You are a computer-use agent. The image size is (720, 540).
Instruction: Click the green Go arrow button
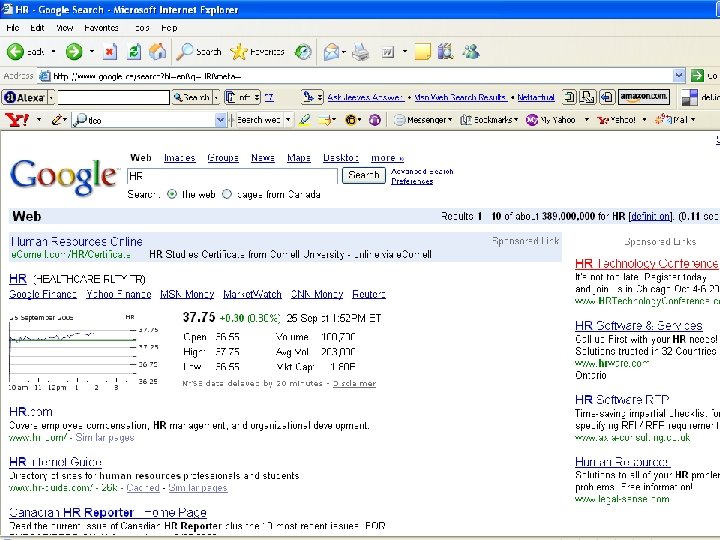(697, 76)
